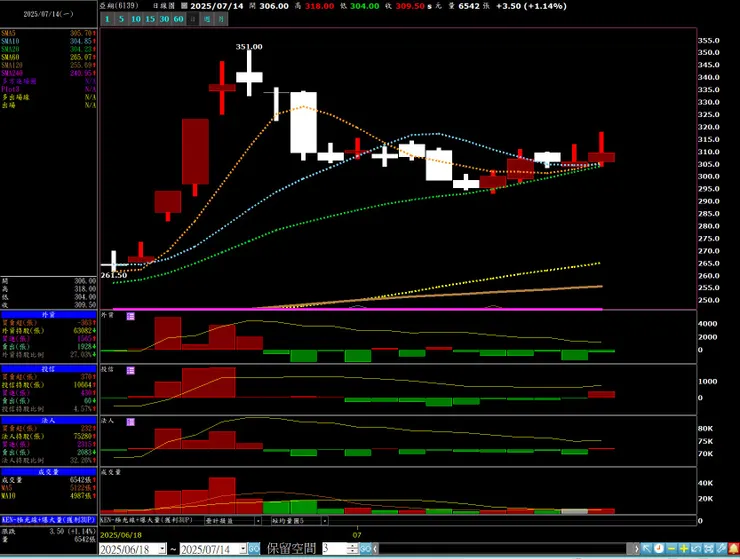Click the 351.00 high price label
The width and height of the screenshot is (740, 559).
pos(249,47)
